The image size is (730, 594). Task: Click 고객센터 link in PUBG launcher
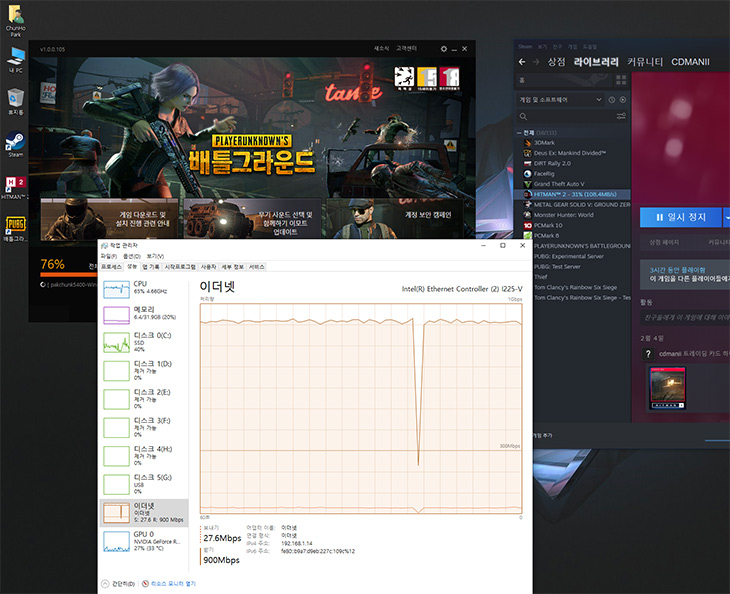[406, 48]
